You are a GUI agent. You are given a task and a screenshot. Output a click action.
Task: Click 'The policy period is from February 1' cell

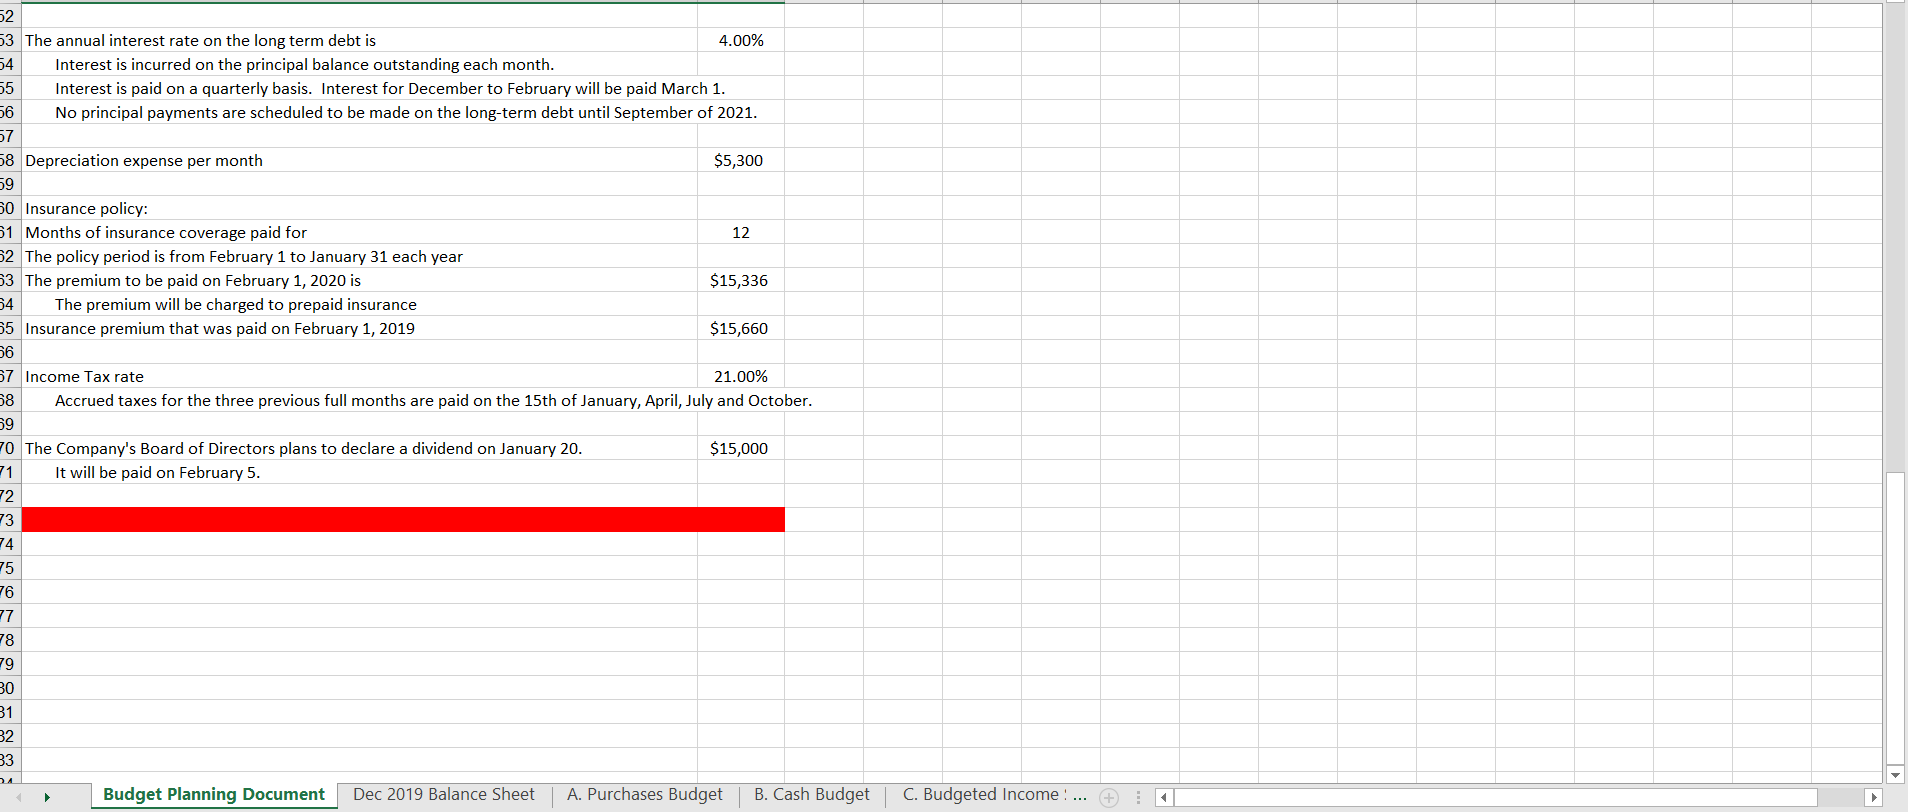point(359,256)
